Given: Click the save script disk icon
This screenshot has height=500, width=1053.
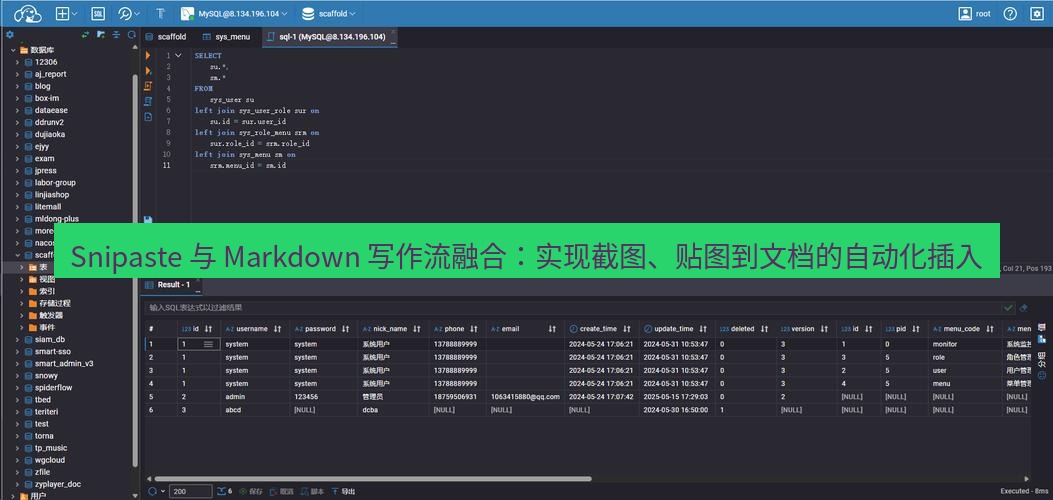Looking at the screenshot, I should 148,219.
